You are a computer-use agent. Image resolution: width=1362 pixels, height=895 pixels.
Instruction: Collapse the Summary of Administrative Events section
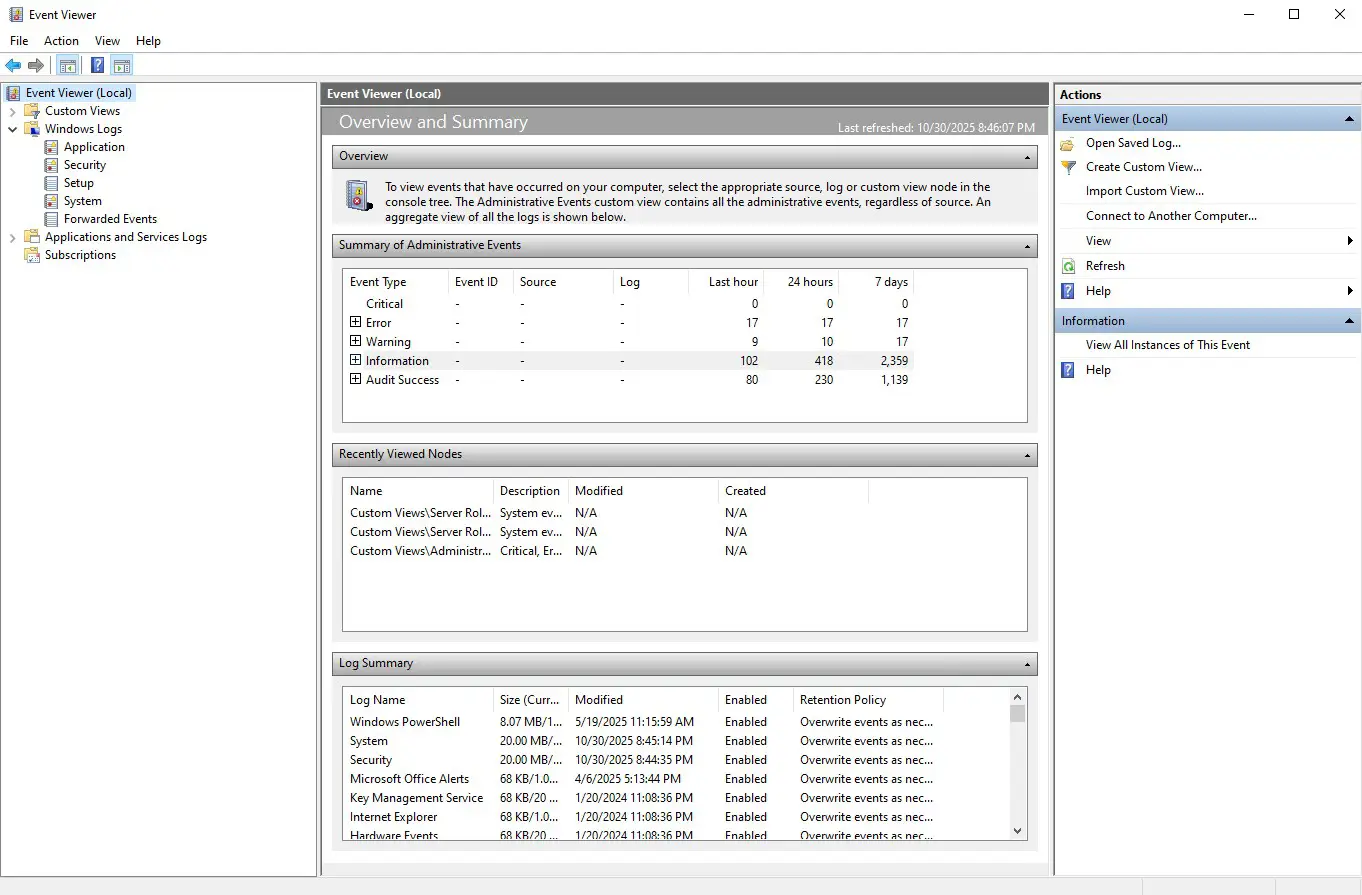tap(1027, 246)
